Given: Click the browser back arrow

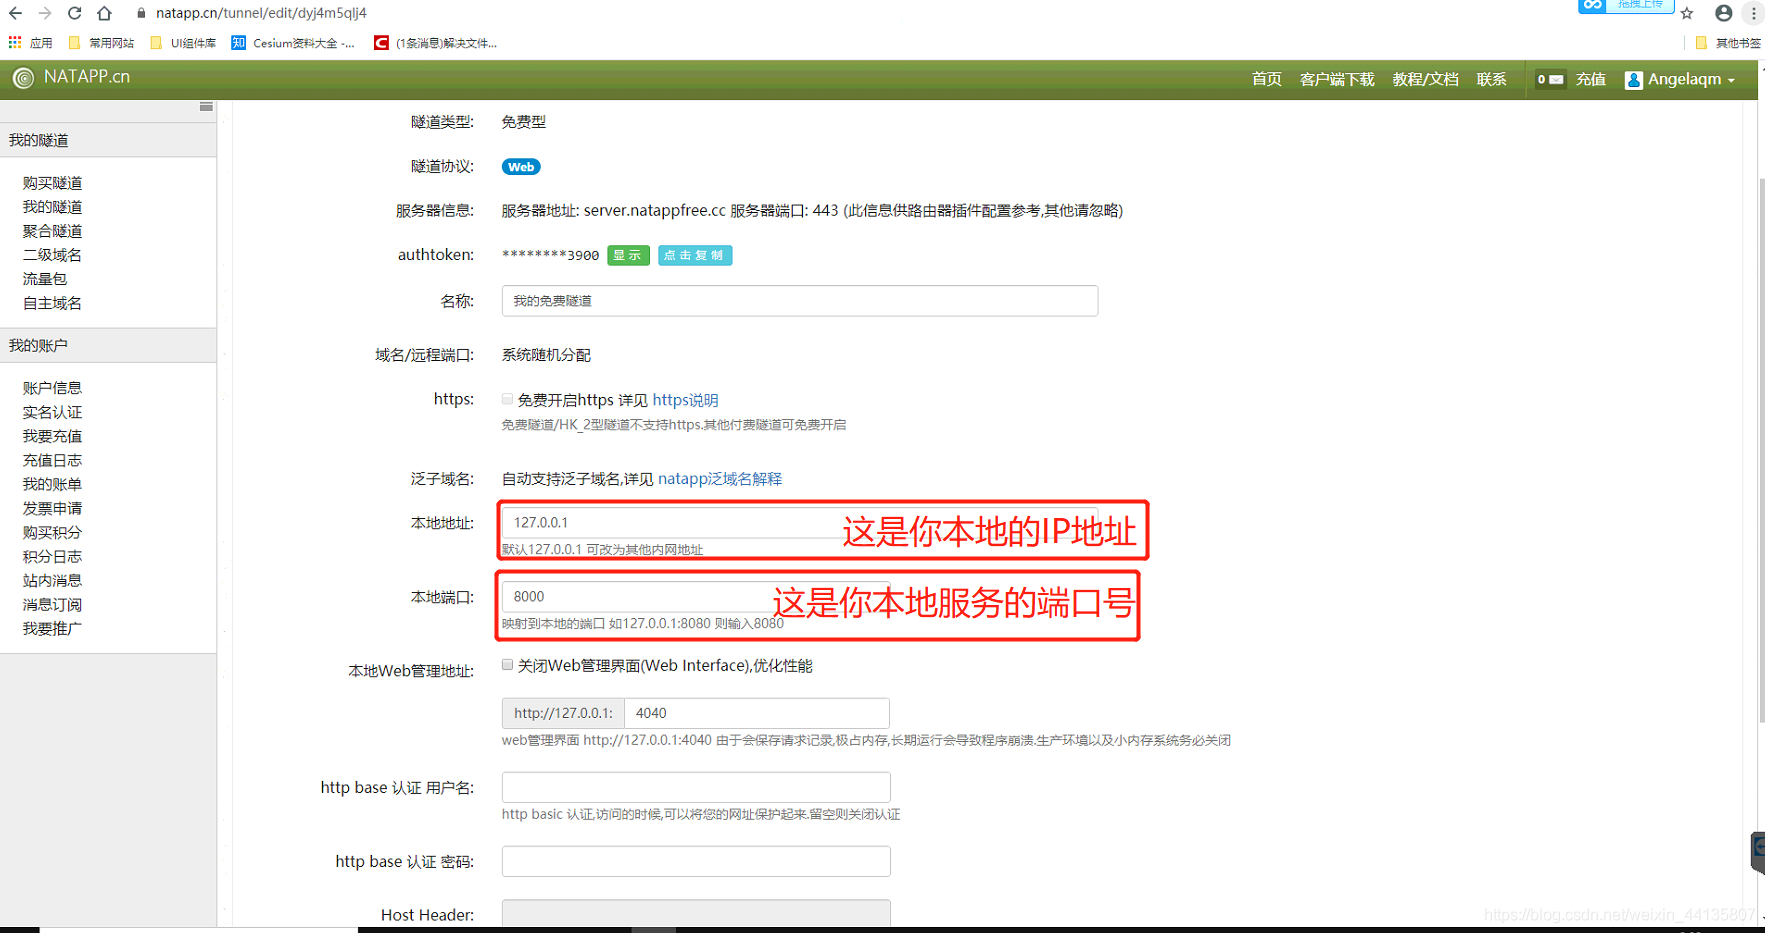Looking at the screenshot, I should coord(15,13).
